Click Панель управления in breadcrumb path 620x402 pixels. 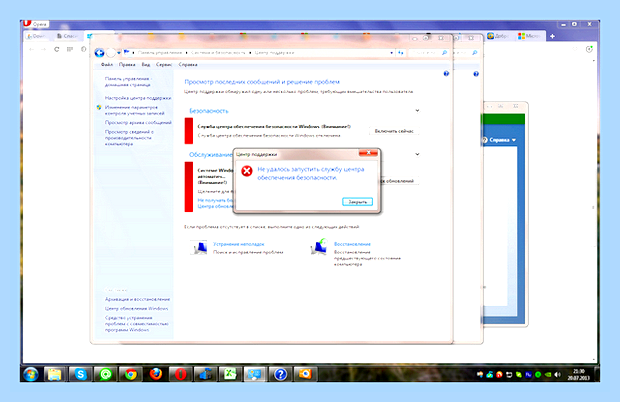(x=160, y=53)
